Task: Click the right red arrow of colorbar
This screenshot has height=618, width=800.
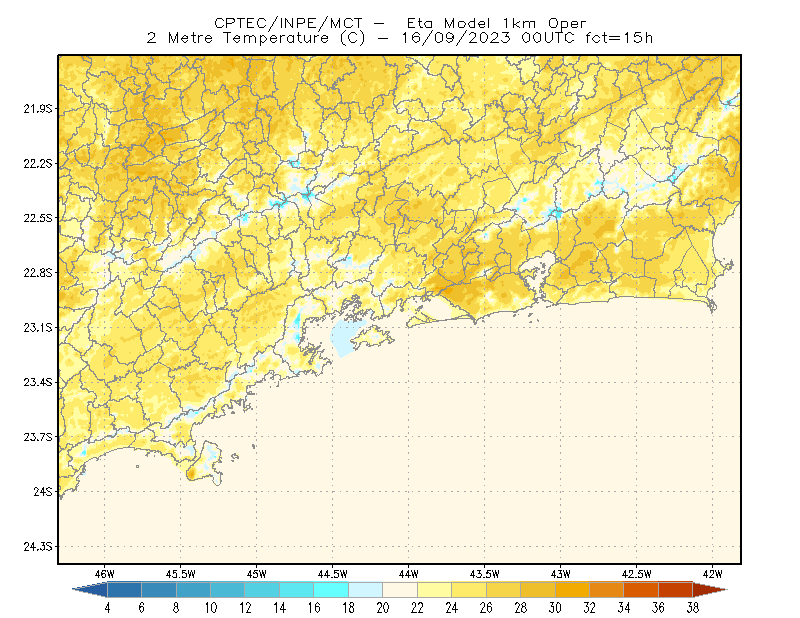Action: click(x=710, y=590)
